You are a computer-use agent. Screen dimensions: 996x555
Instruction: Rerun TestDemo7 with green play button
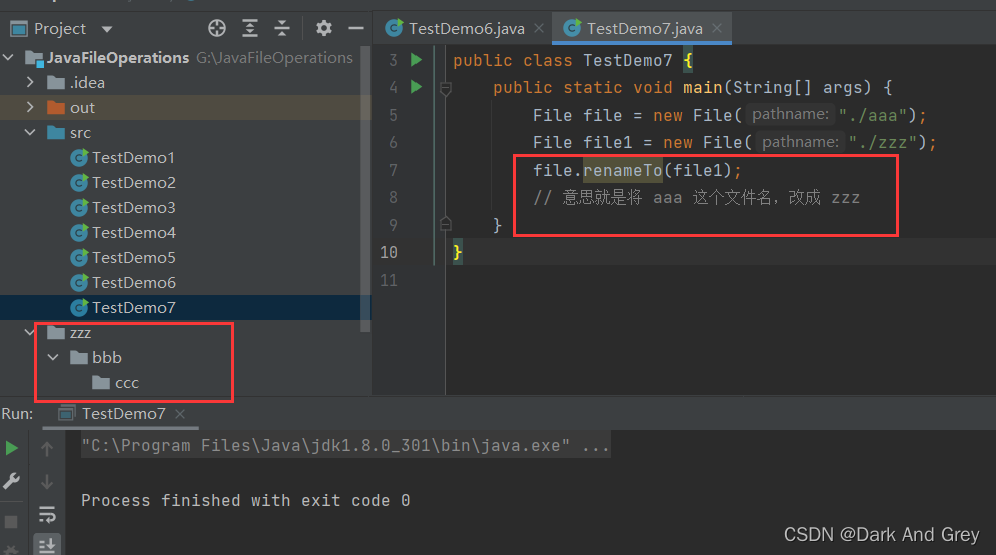coord(11,448)
